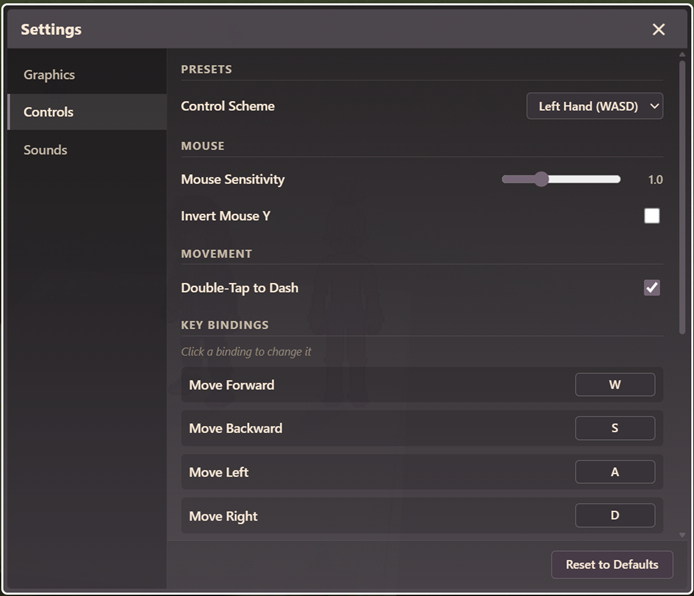Close the Settings dialog with the X

(x=658, y=30)
